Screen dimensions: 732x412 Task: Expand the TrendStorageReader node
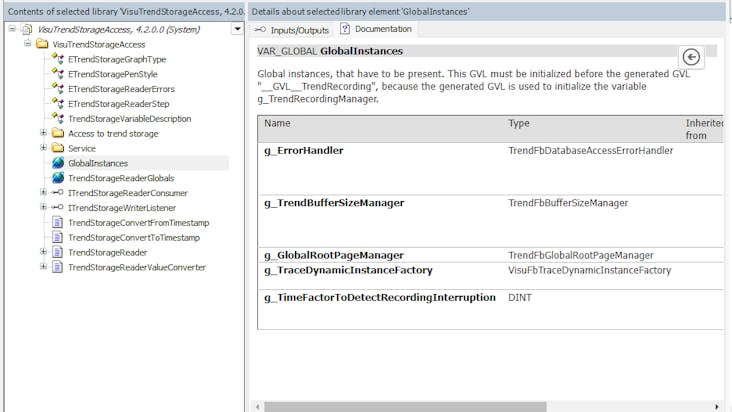pyautogui.click(x=43, y=252)
